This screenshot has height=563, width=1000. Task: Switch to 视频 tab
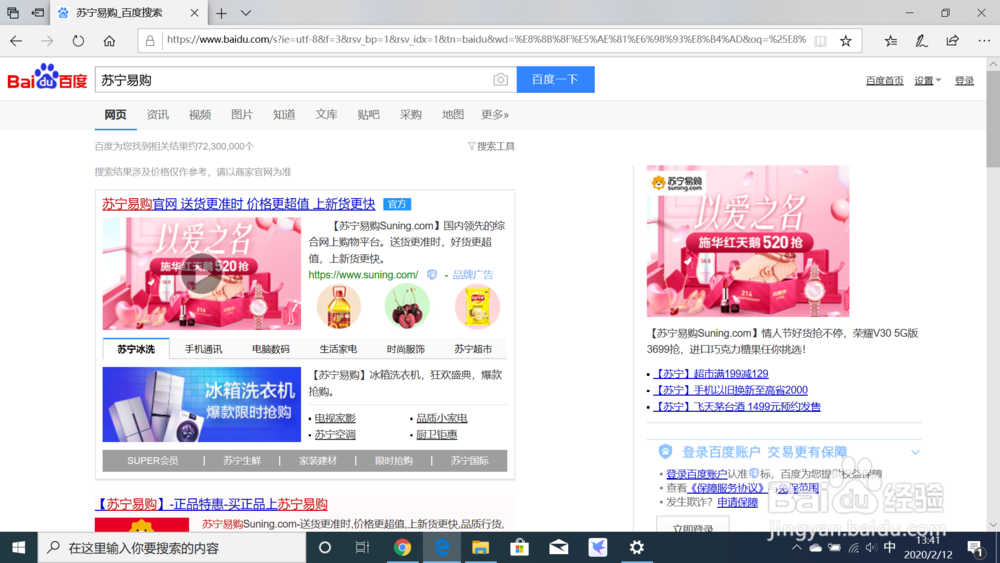tap(200, 115)
